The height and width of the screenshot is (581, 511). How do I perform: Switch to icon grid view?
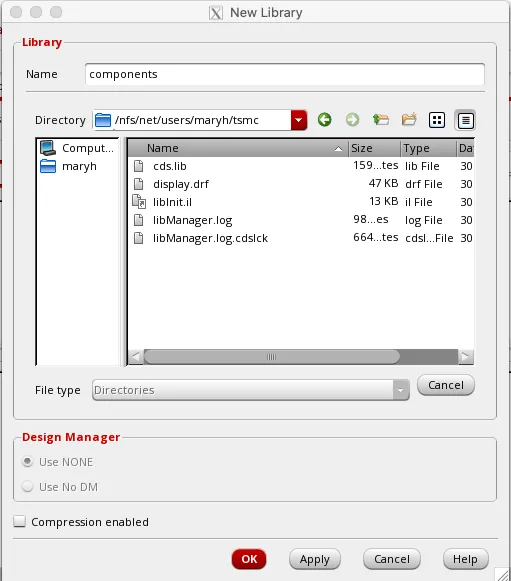pos(437,120)
